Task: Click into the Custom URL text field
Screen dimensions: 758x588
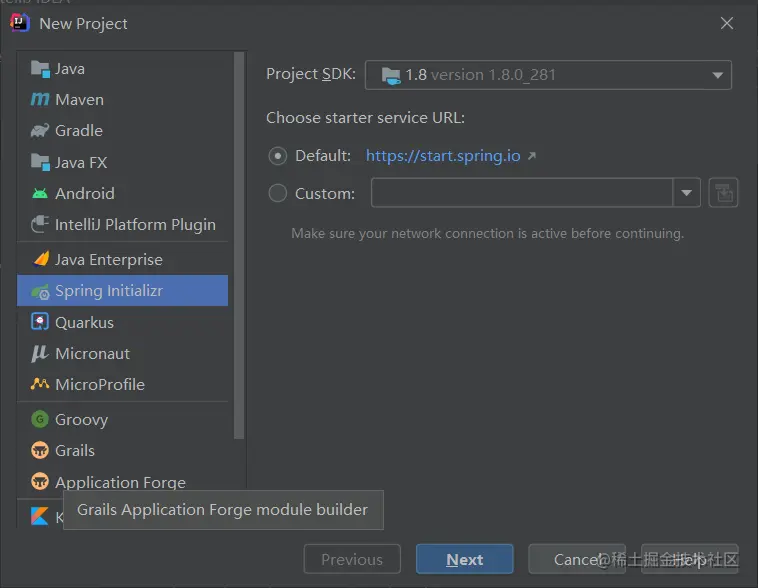Action: tap(522, 193)
